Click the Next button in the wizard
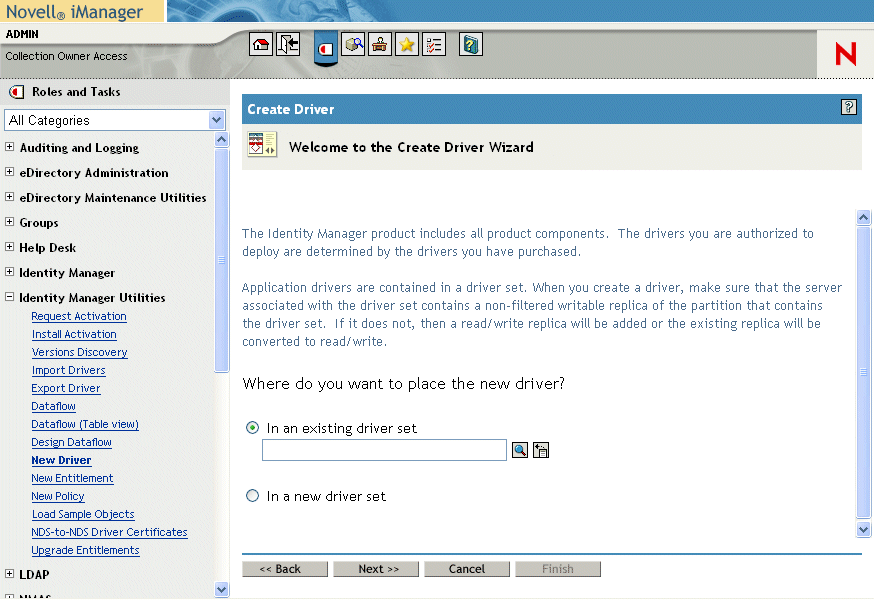Screen dimensions: 874x600 point(375,568)
